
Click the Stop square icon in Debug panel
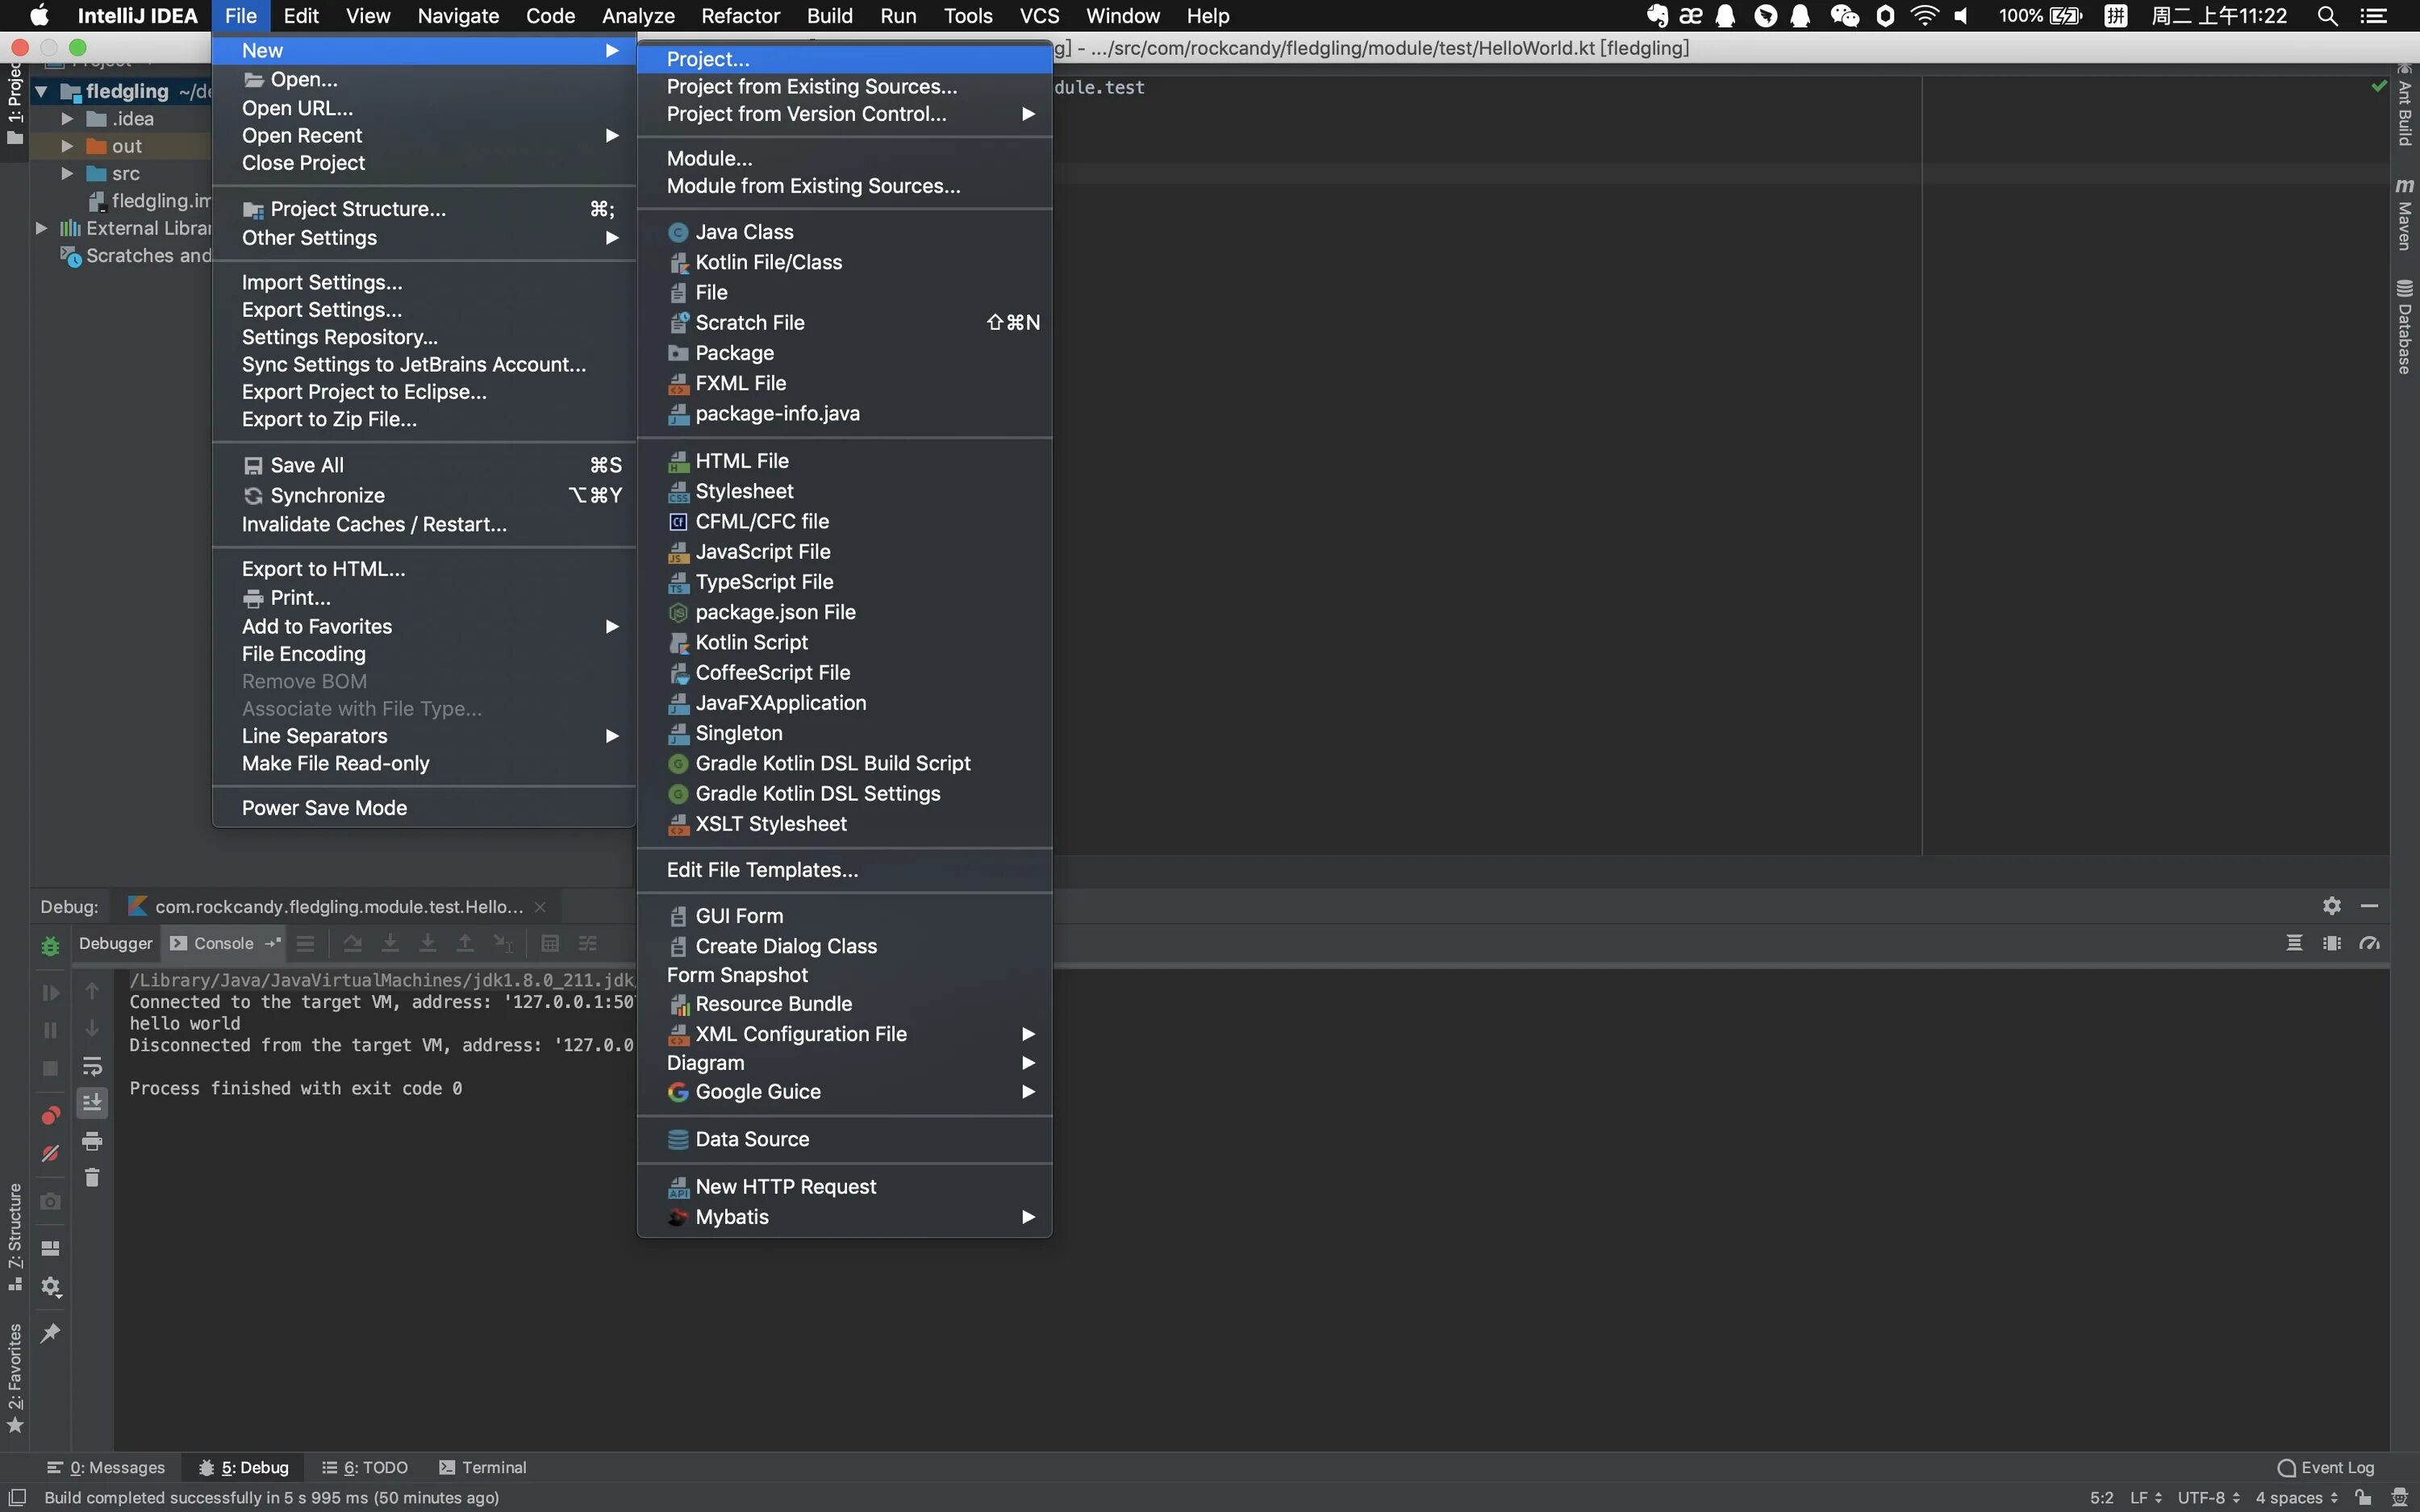tap(50, 1069)
